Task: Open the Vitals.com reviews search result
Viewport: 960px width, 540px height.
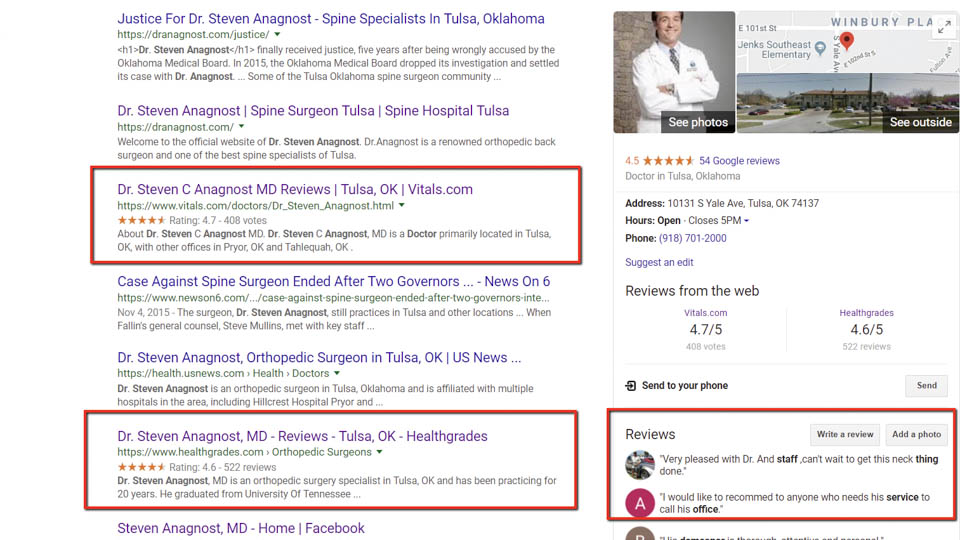Action: [x=294, y=190]
